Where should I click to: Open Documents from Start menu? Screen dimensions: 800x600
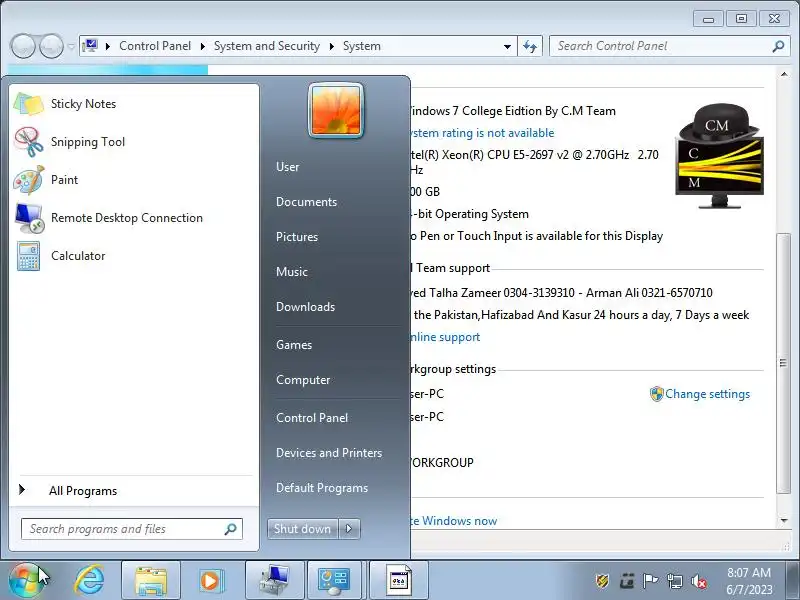pos(306,202)
